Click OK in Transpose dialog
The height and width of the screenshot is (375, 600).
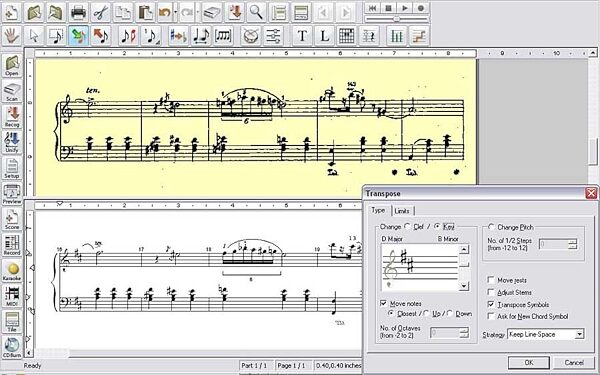pos(529,362)
